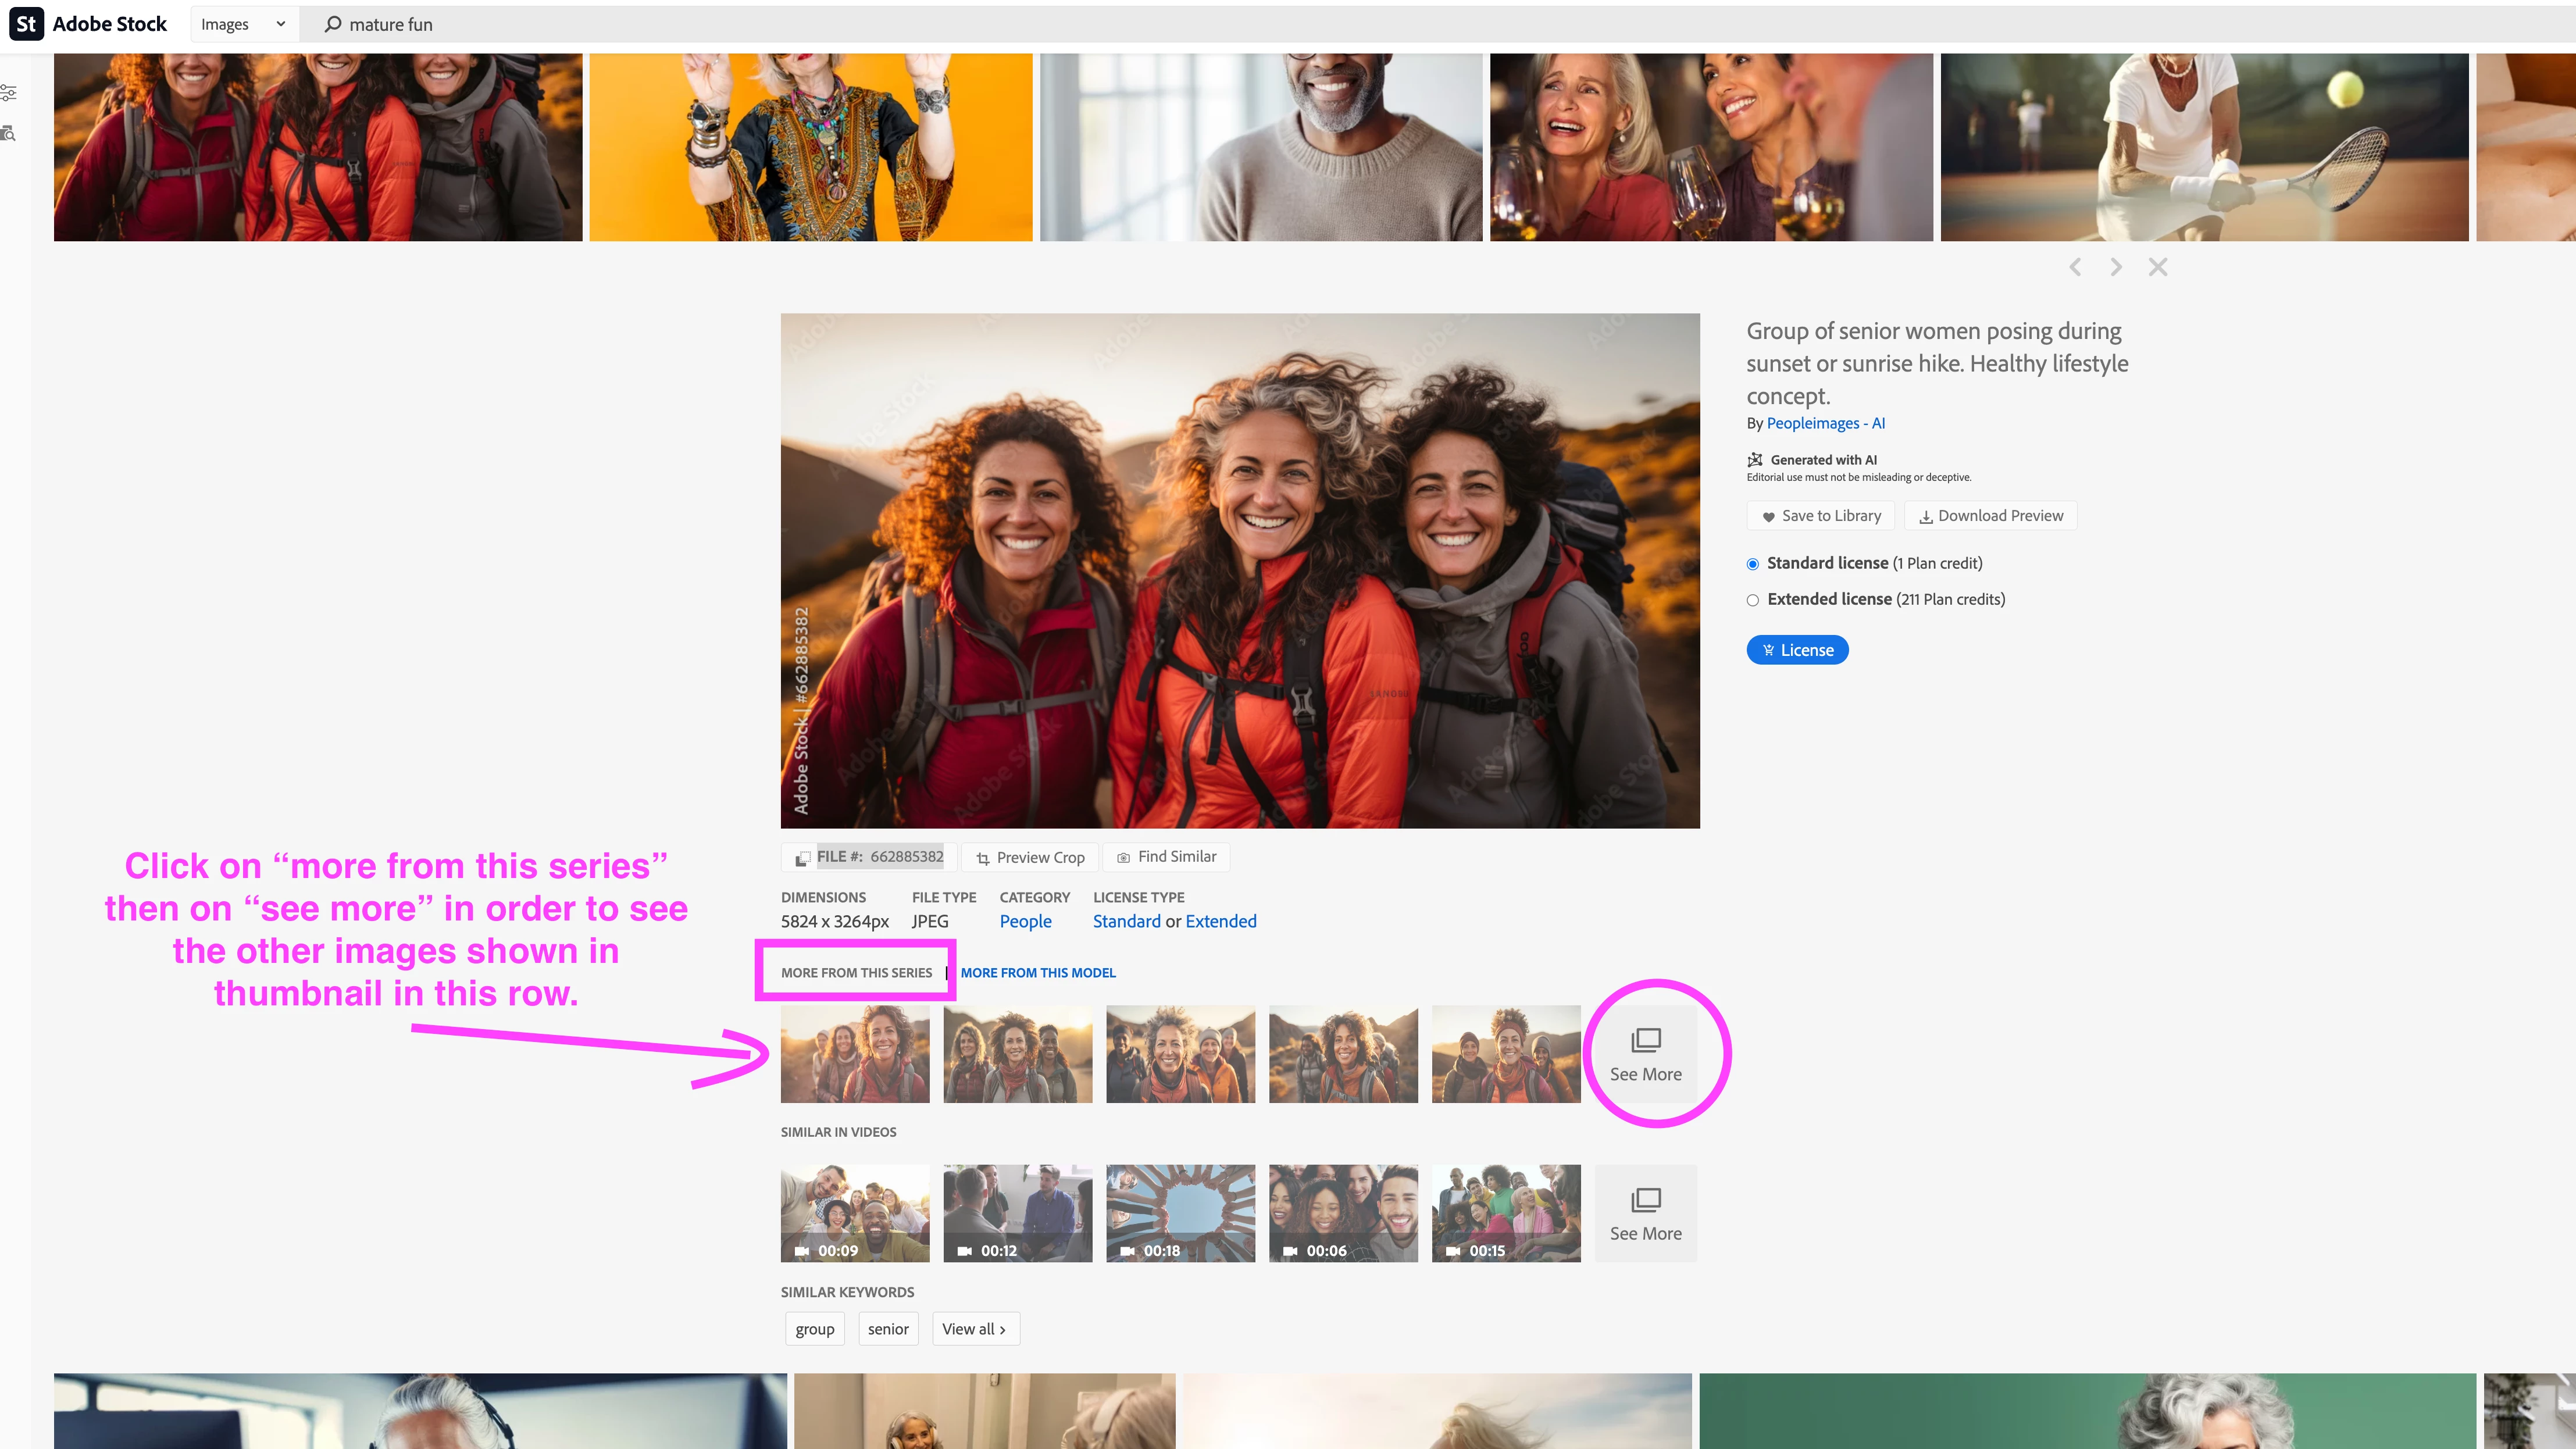Click the search magnifier icon

(x=333, y=24)
